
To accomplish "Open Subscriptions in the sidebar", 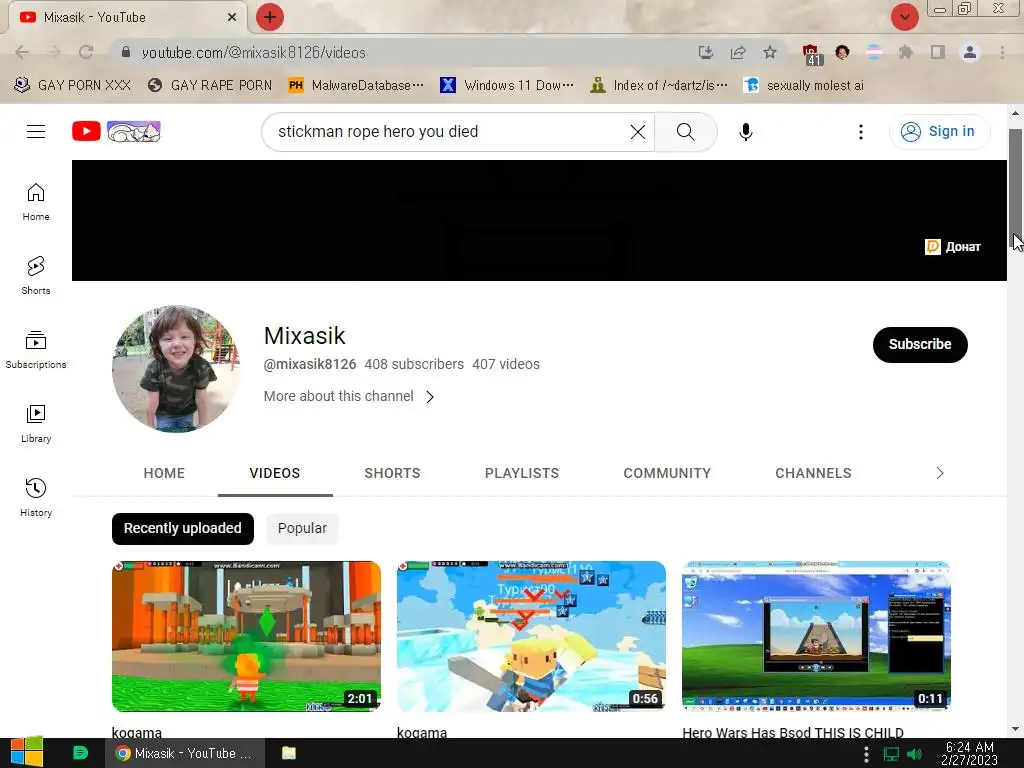I will (36, 349).
